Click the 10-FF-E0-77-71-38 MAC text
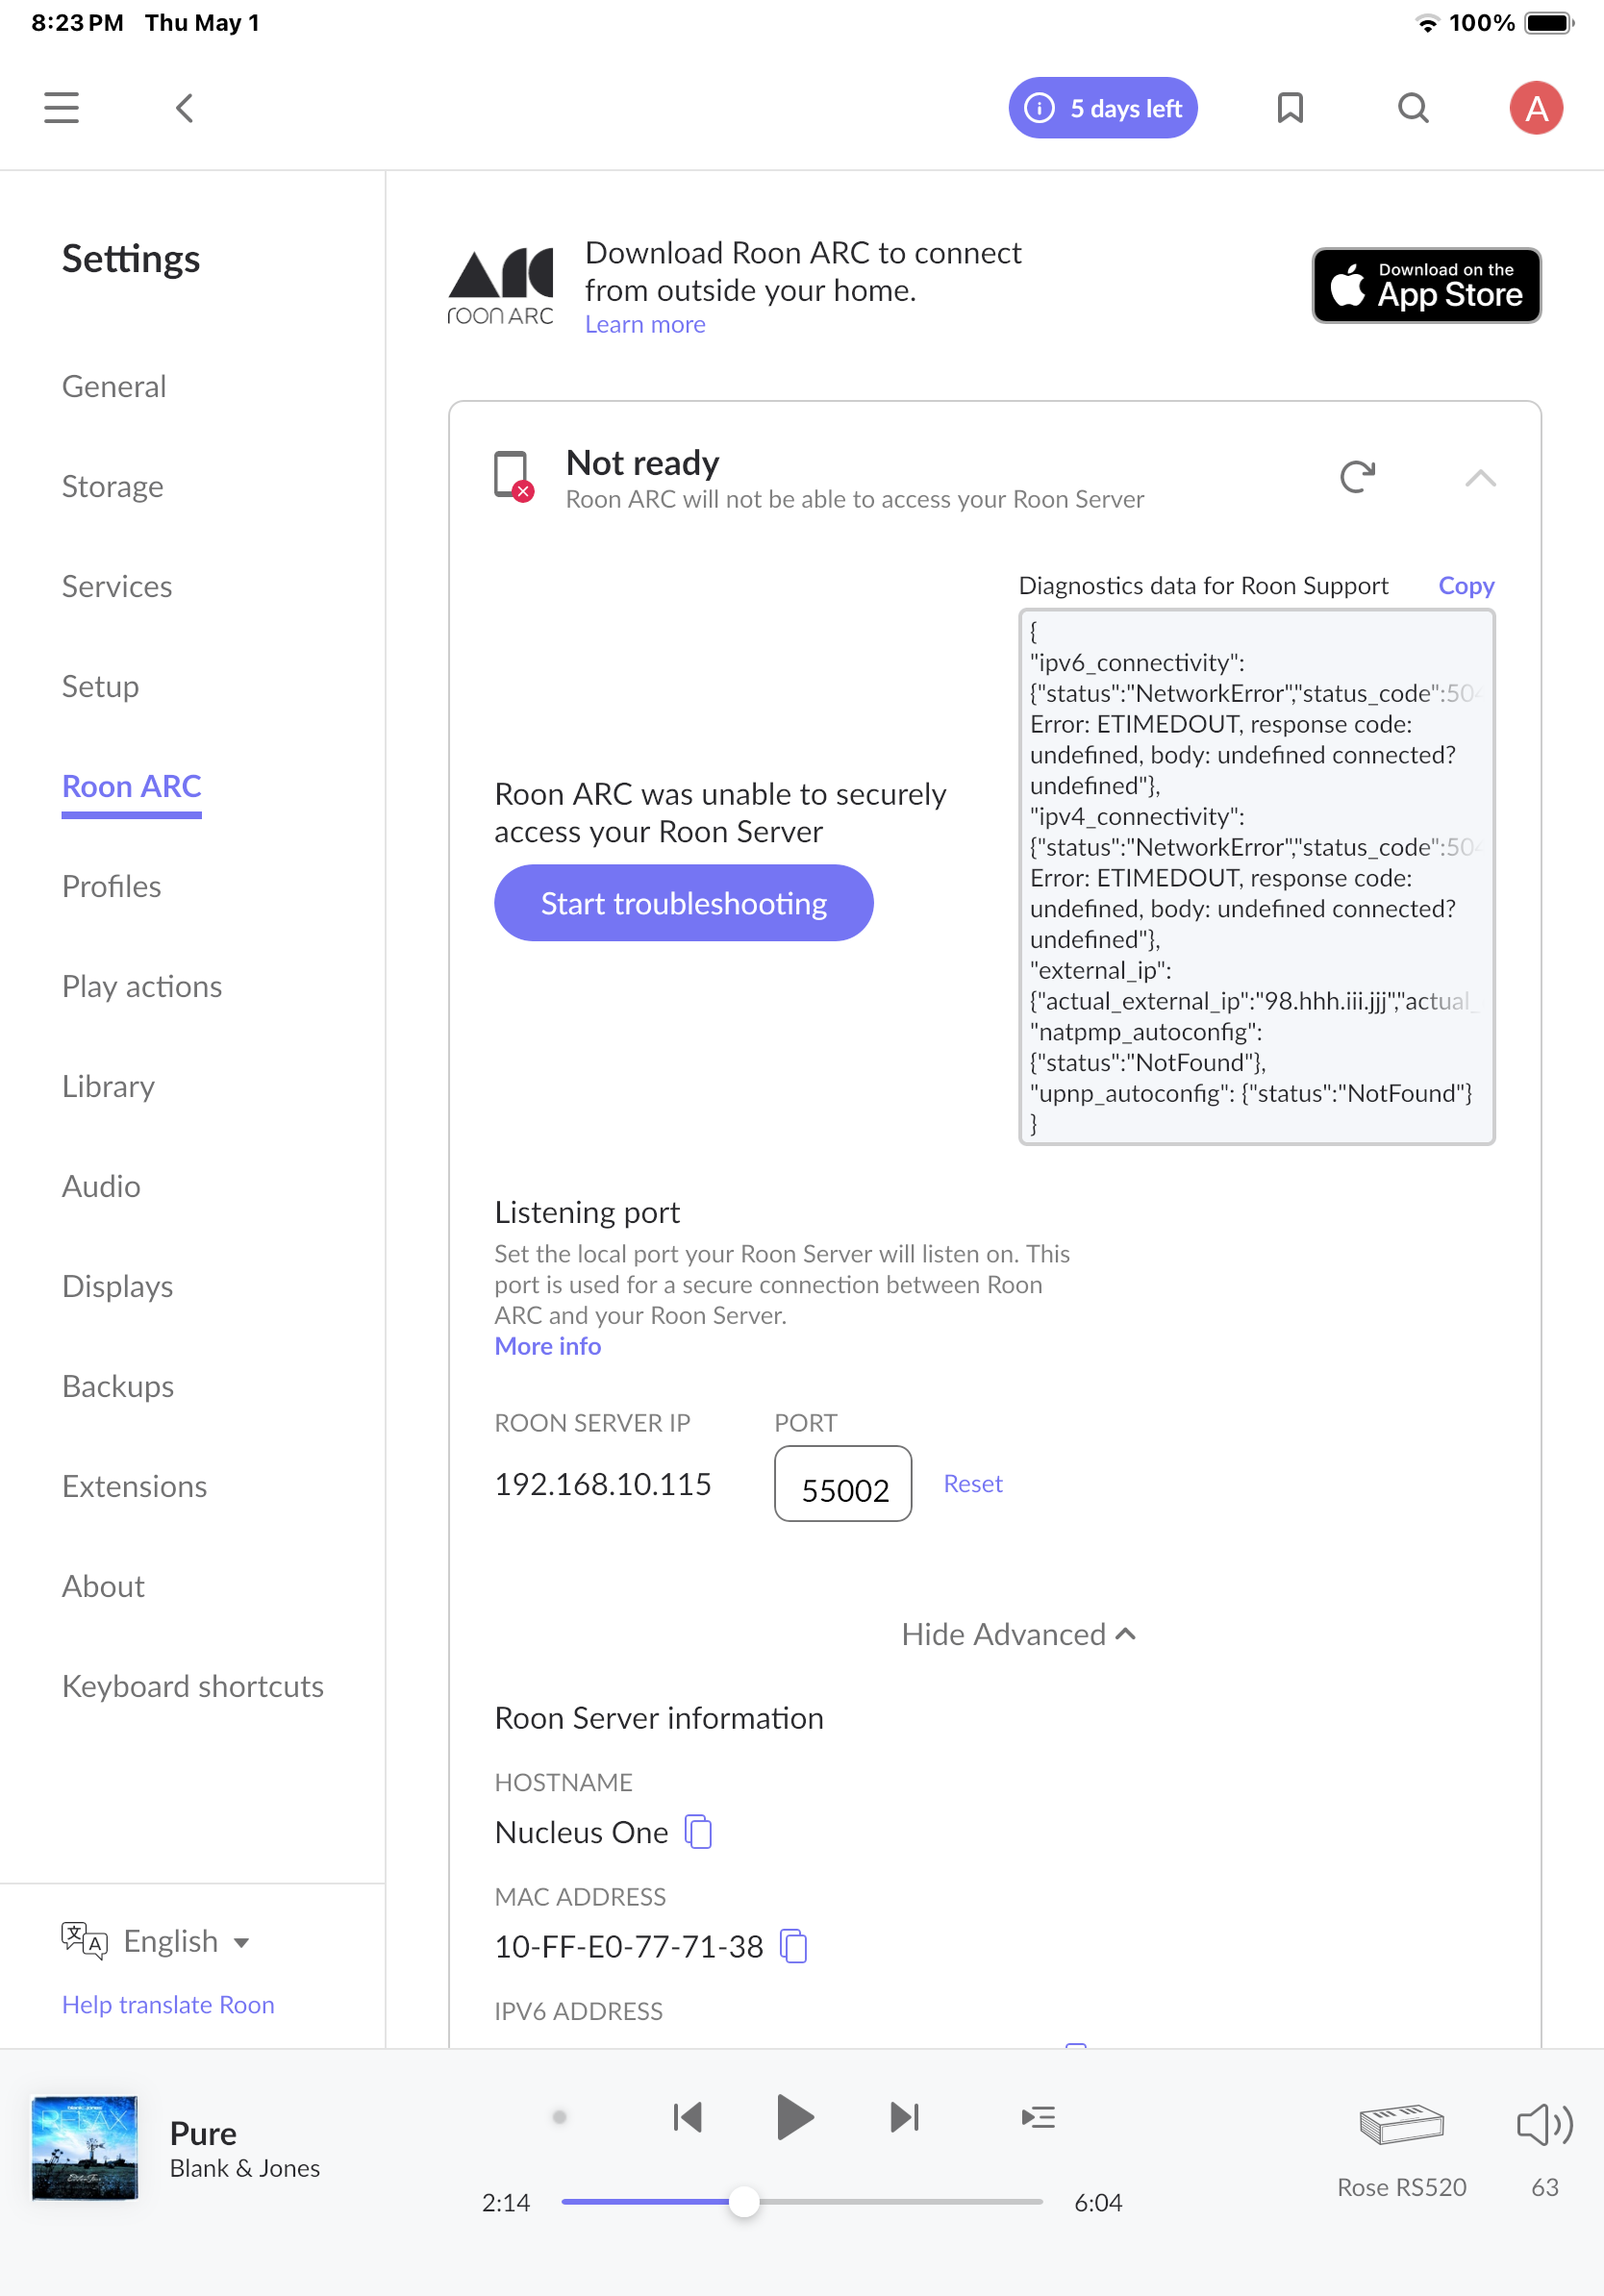 (x=629, y=1946)
